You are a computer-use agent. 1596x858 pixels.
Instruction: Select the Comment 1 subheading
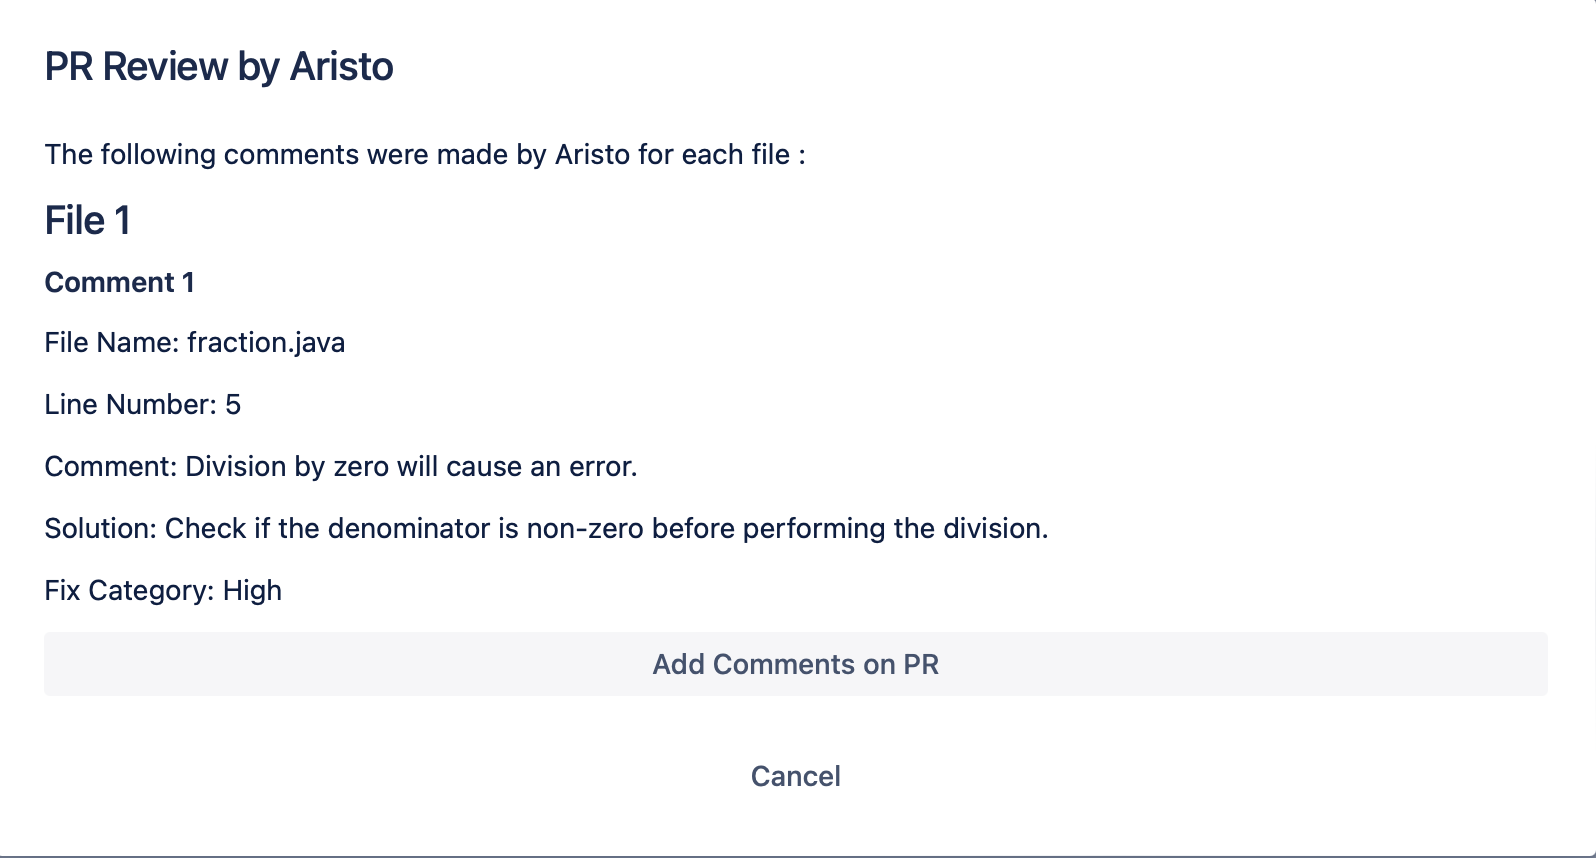click(119, 283)
